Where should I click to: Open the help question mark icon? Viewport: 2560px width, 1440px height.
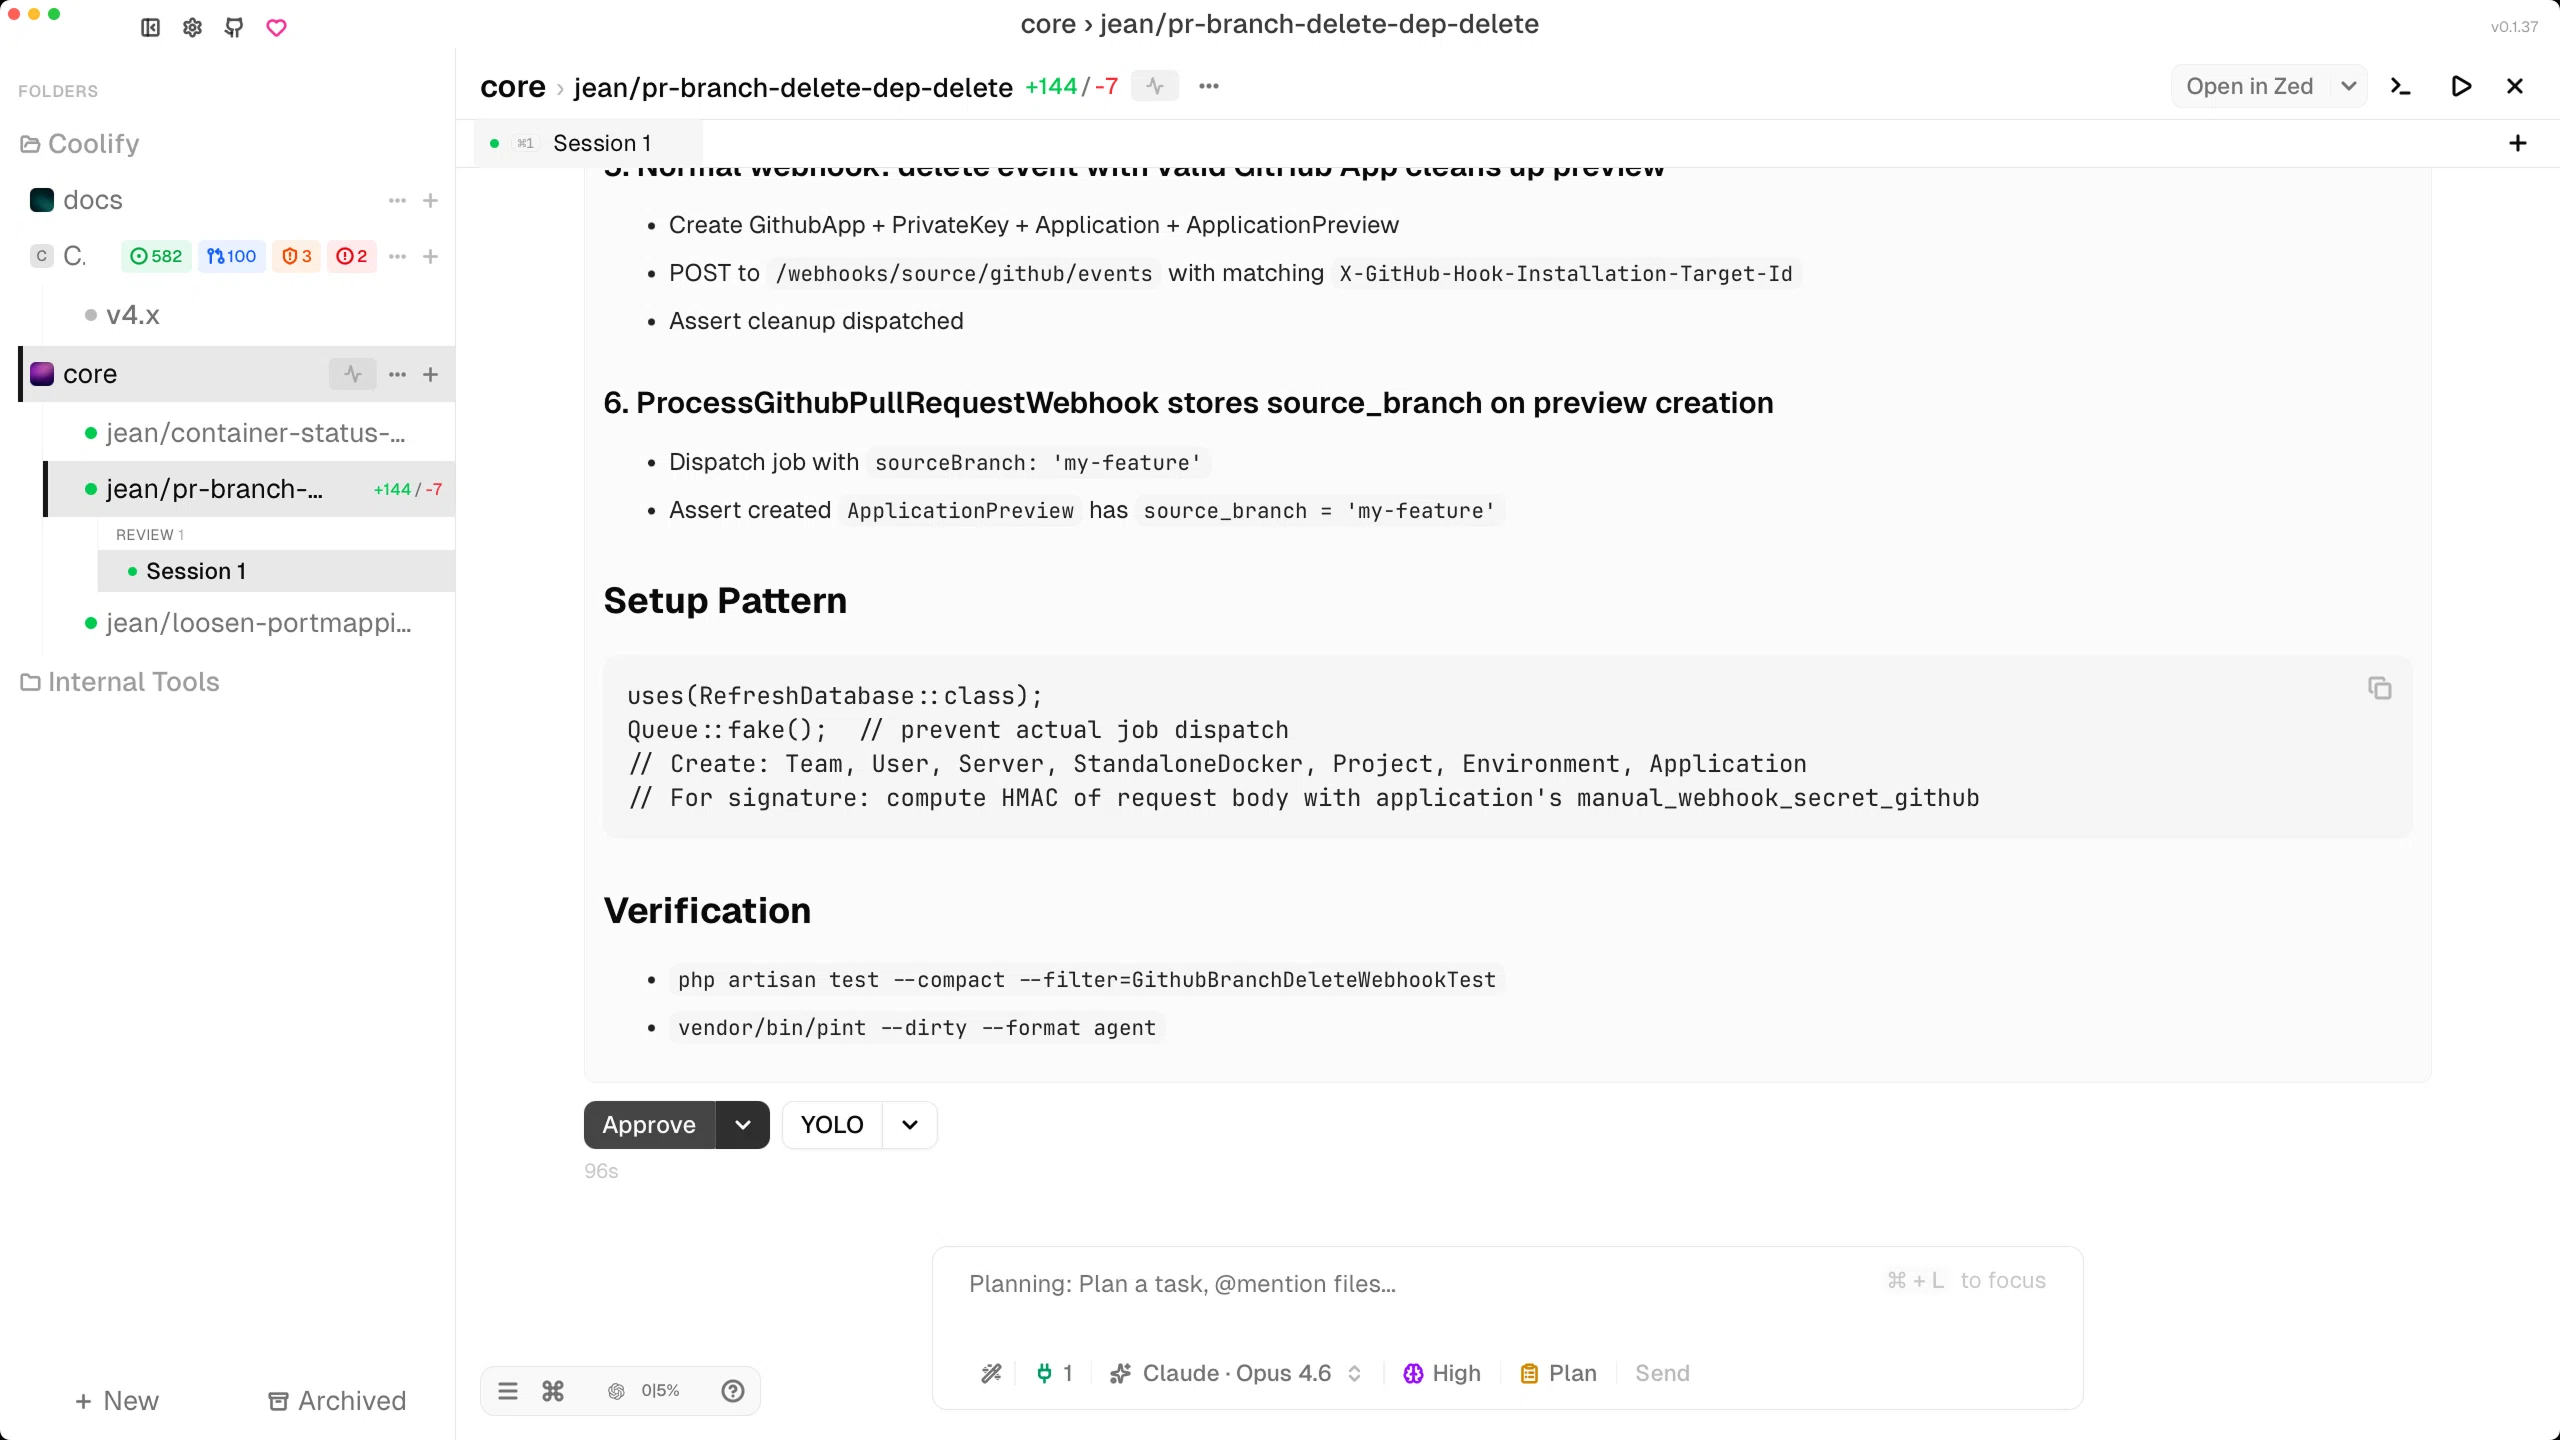click(733, 1391)
